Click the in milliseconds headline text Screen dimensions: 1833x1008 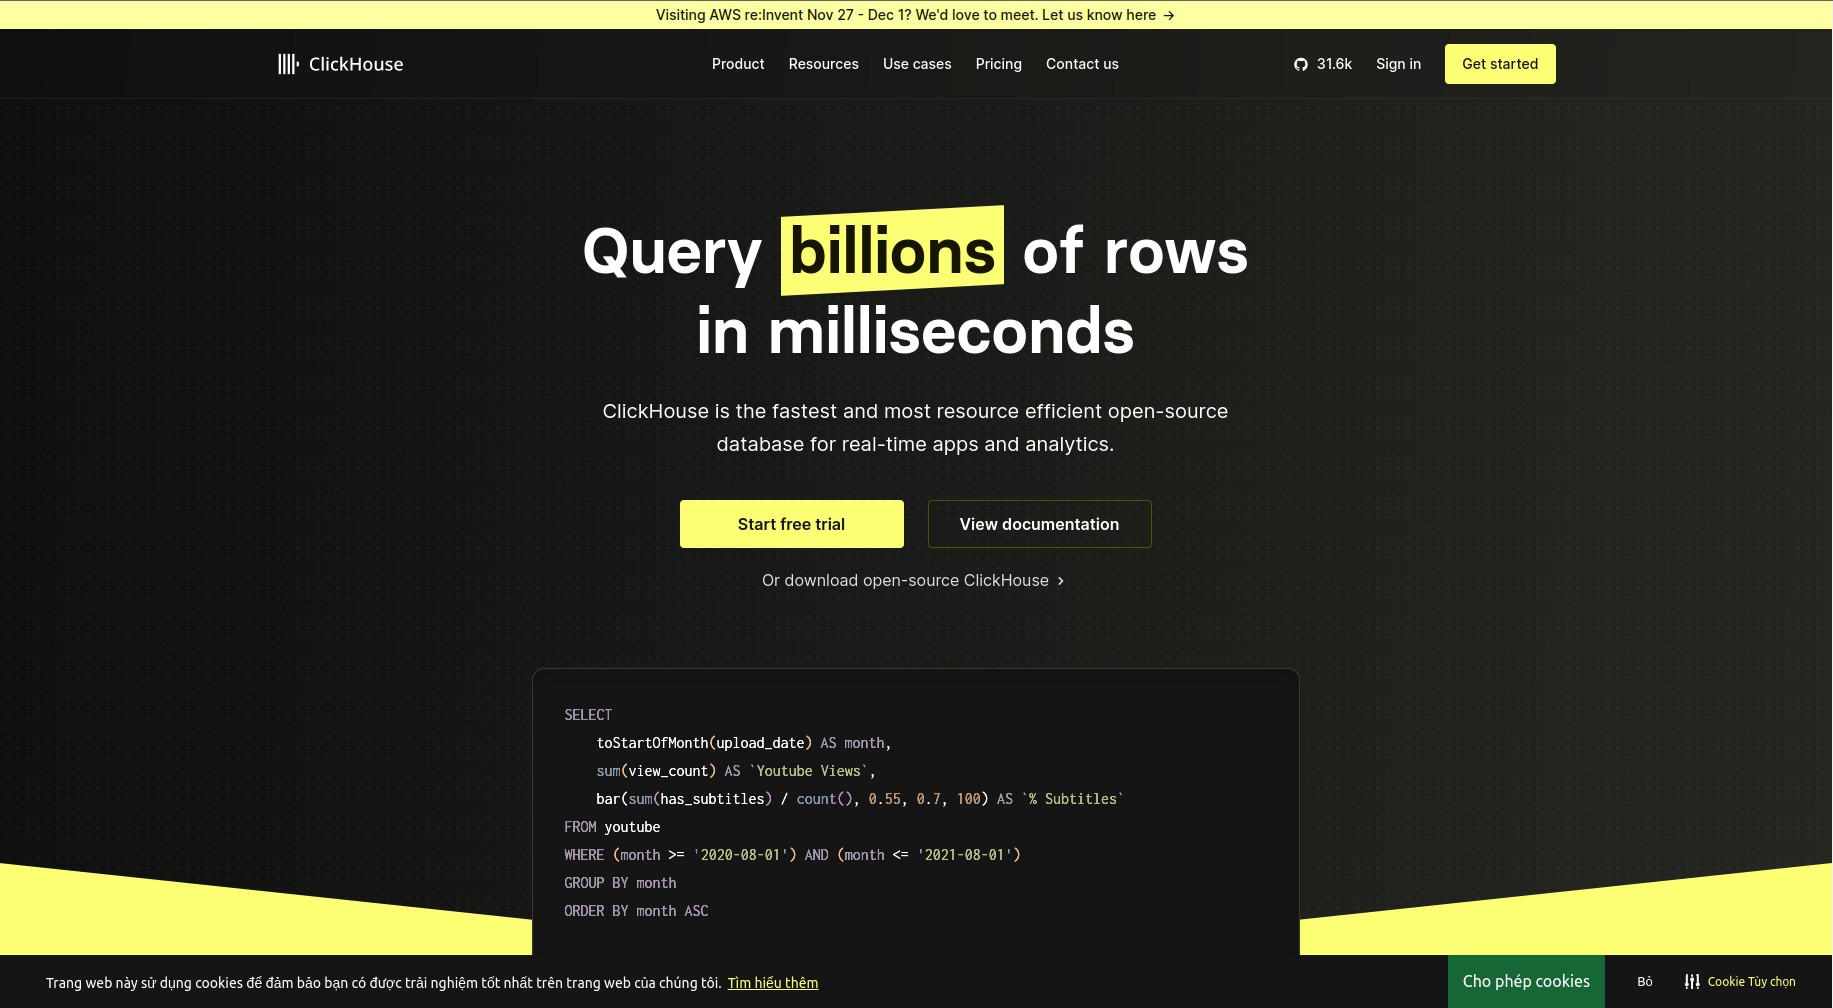916,331
